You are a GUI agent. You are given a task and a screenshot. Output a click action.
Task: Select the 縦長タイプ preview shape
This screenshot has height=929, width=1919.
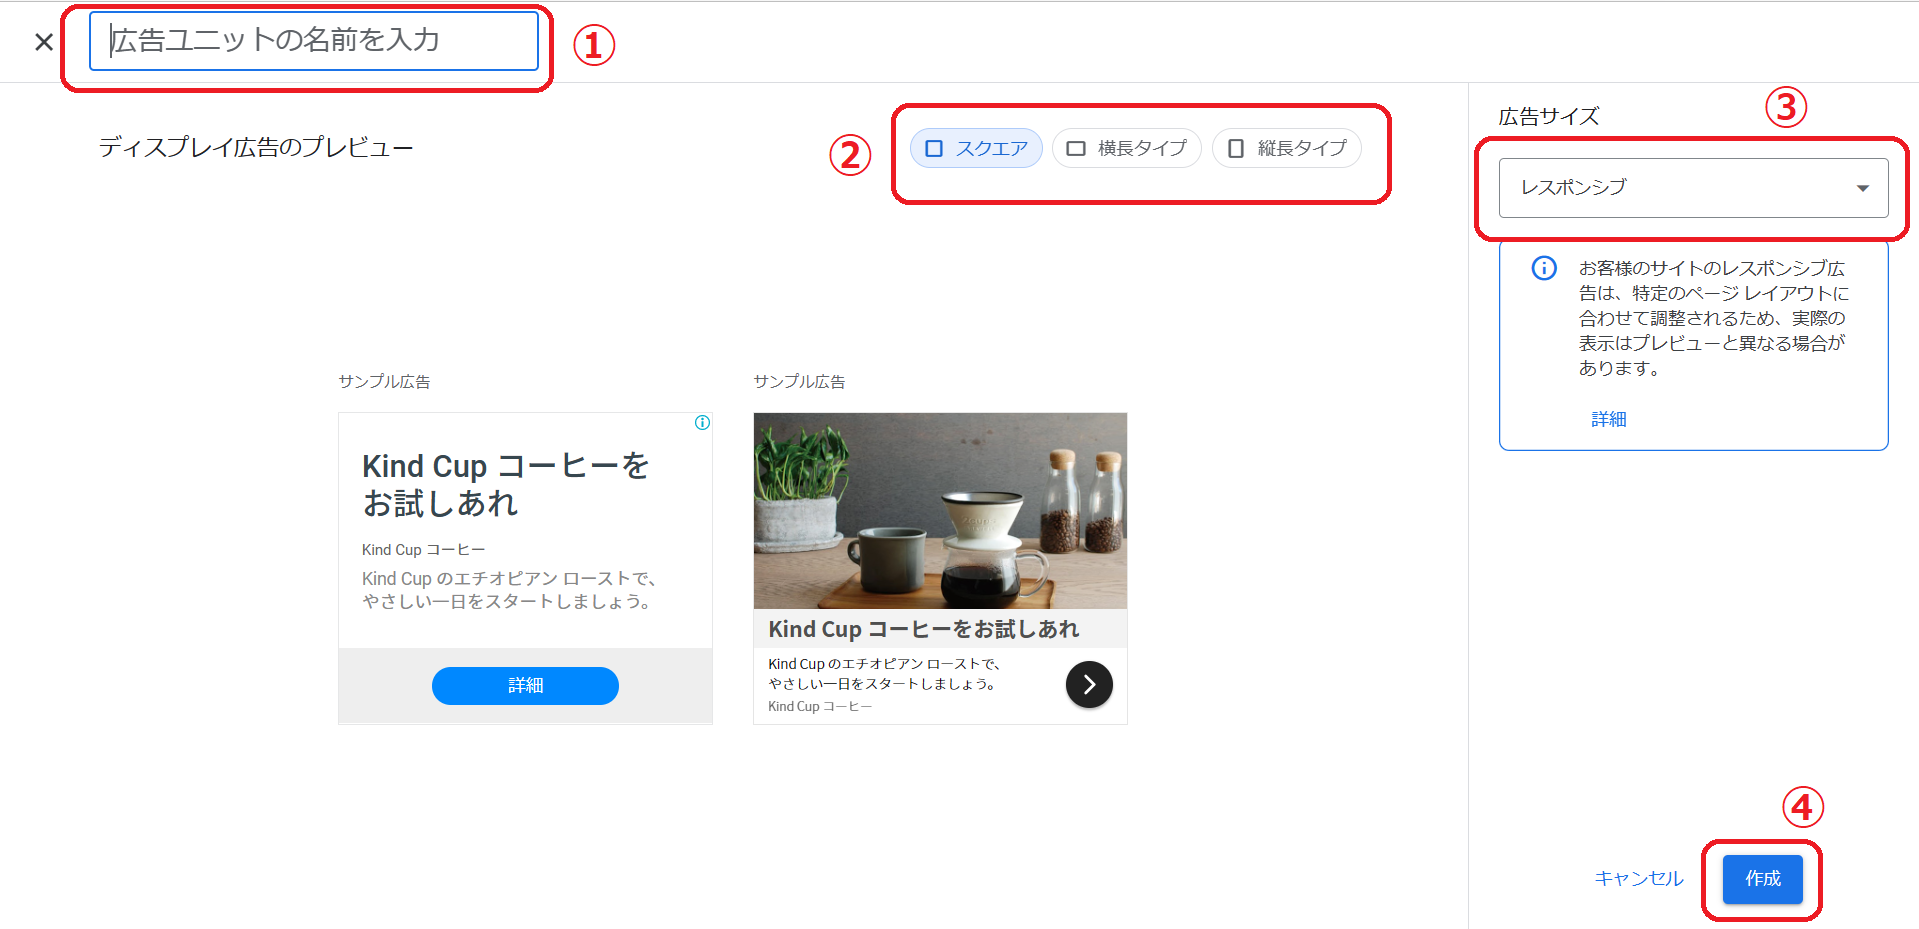point(1287,148)
